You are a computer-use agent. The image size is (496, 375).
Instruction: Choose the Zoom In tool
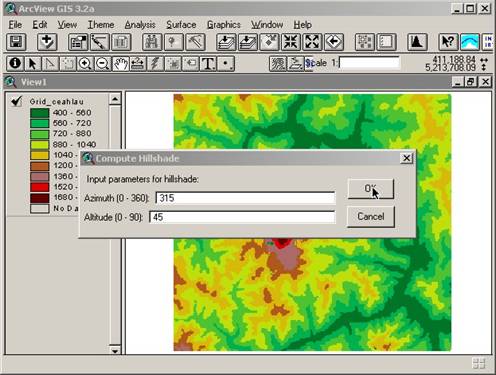click(x=85, y=63)
